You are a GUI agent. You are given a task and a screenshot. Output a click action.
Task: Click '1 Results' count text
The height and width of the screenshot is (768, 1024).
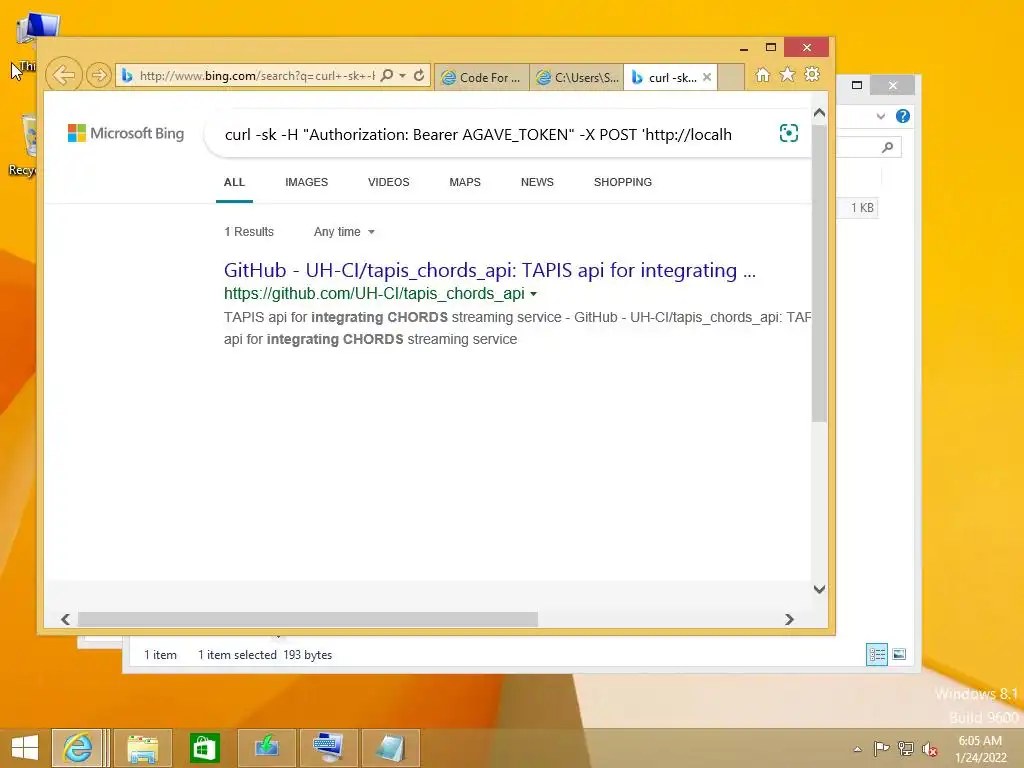[249, 232]
